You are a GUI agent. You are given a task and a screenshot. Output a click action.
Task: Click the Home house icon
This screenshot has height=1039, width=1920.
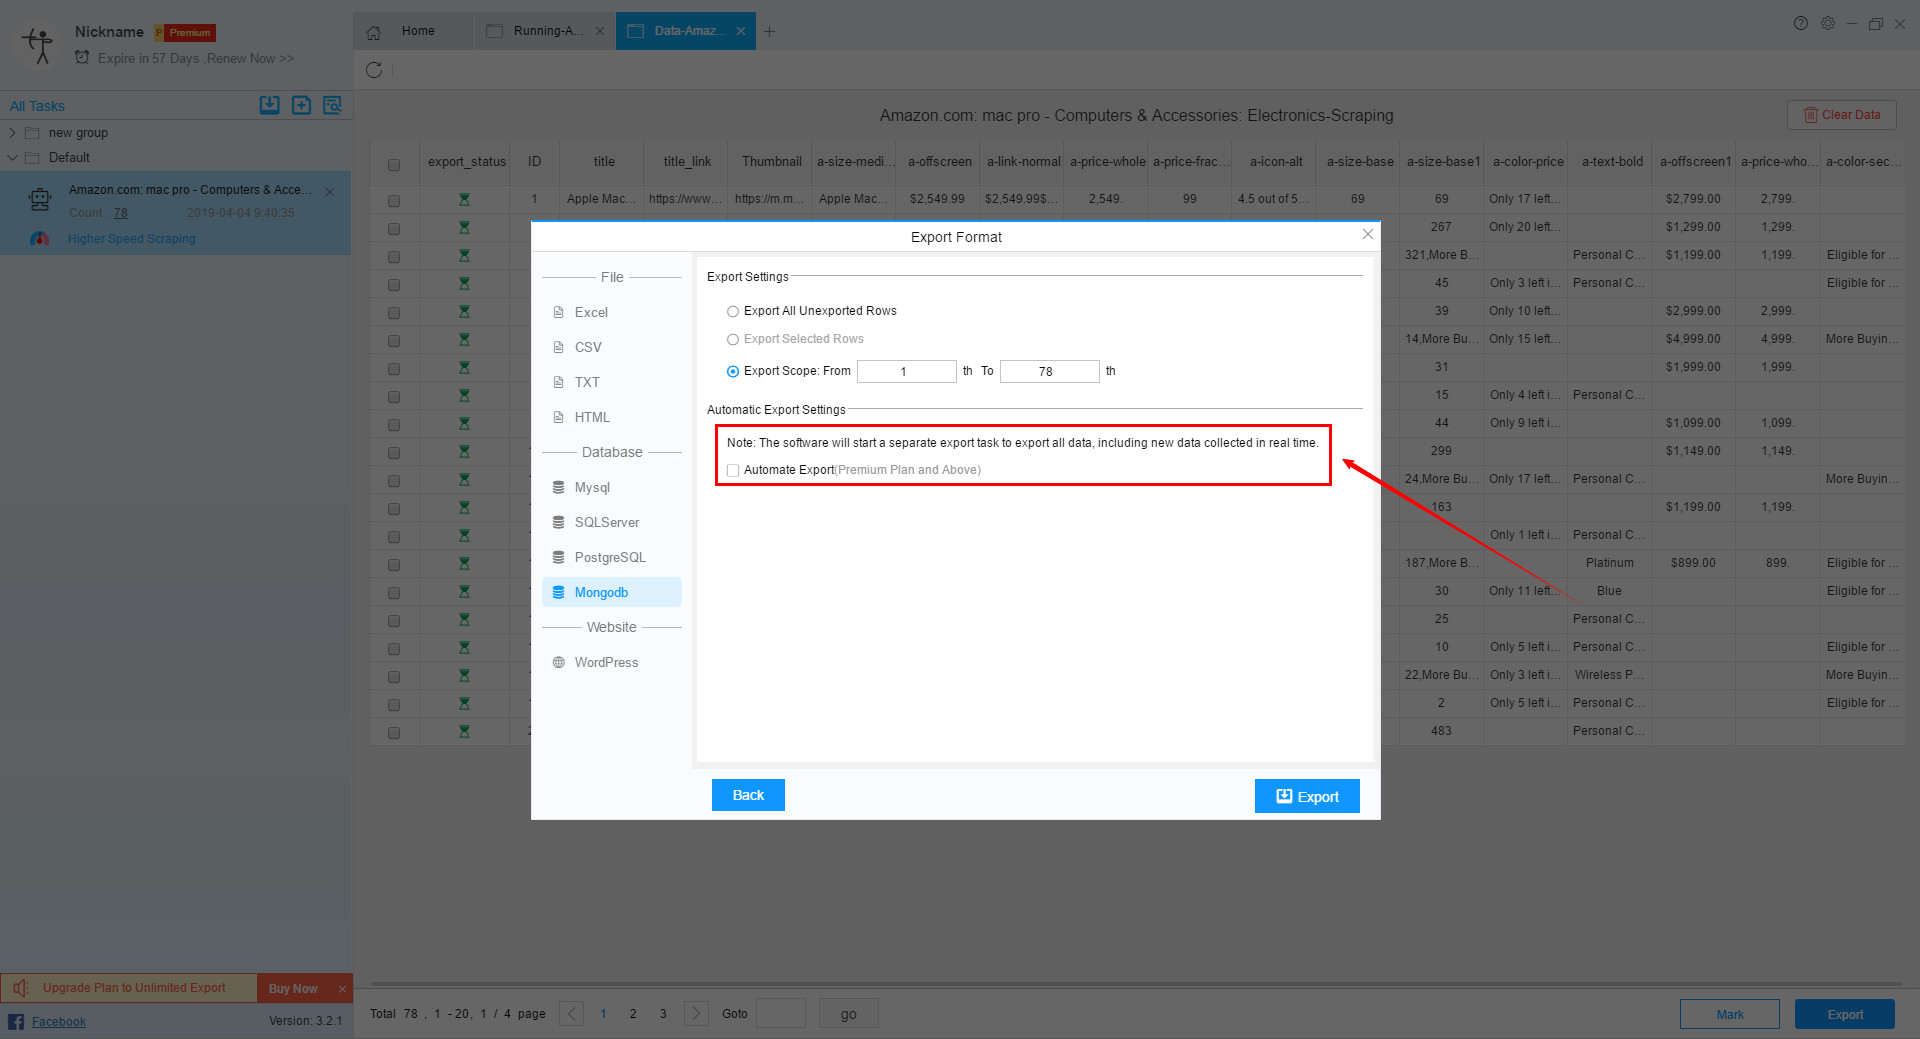(374, 32)
